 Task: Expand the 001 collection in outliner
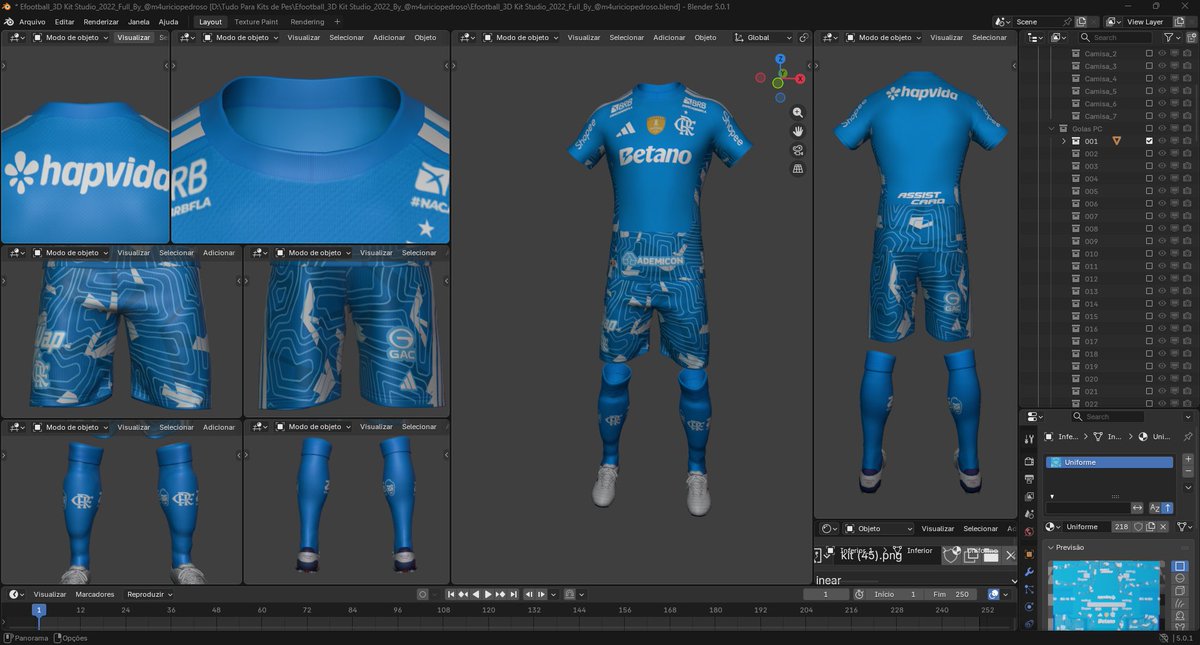[1063, 141]
